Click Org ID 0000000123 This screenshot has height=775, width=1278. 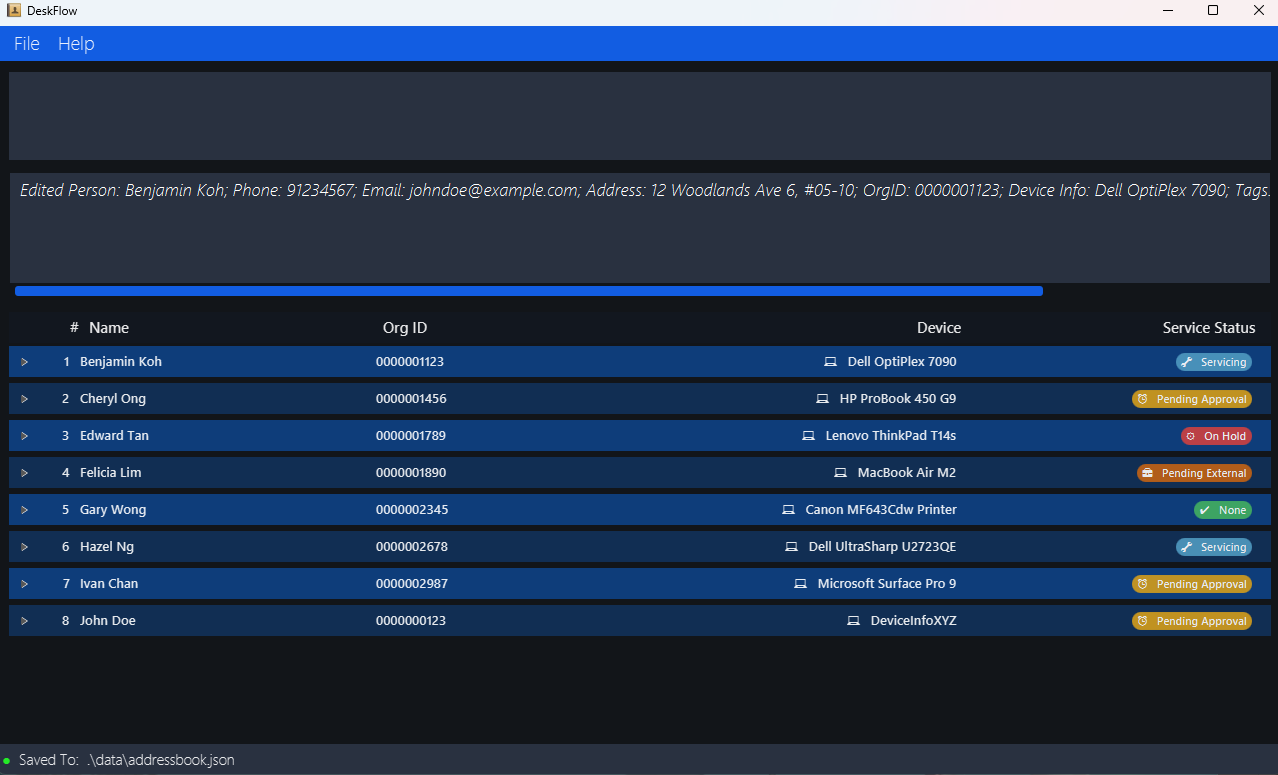[411, 621]
